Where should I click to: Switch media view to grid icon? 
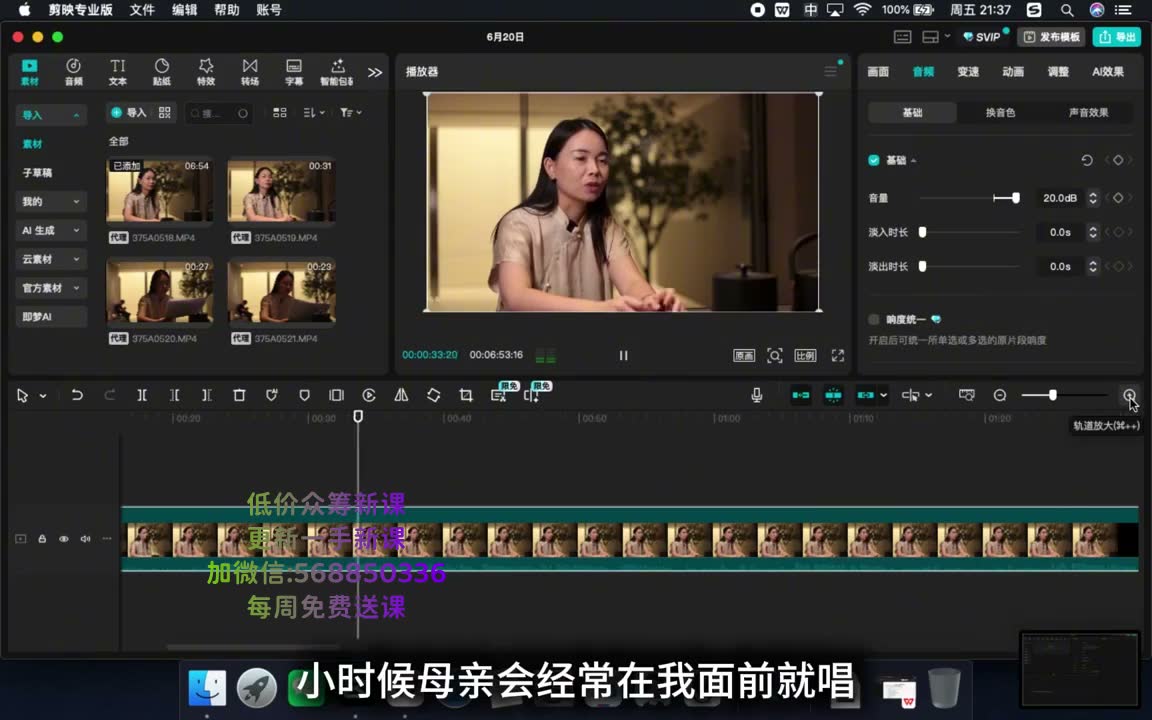coord(280,112)
